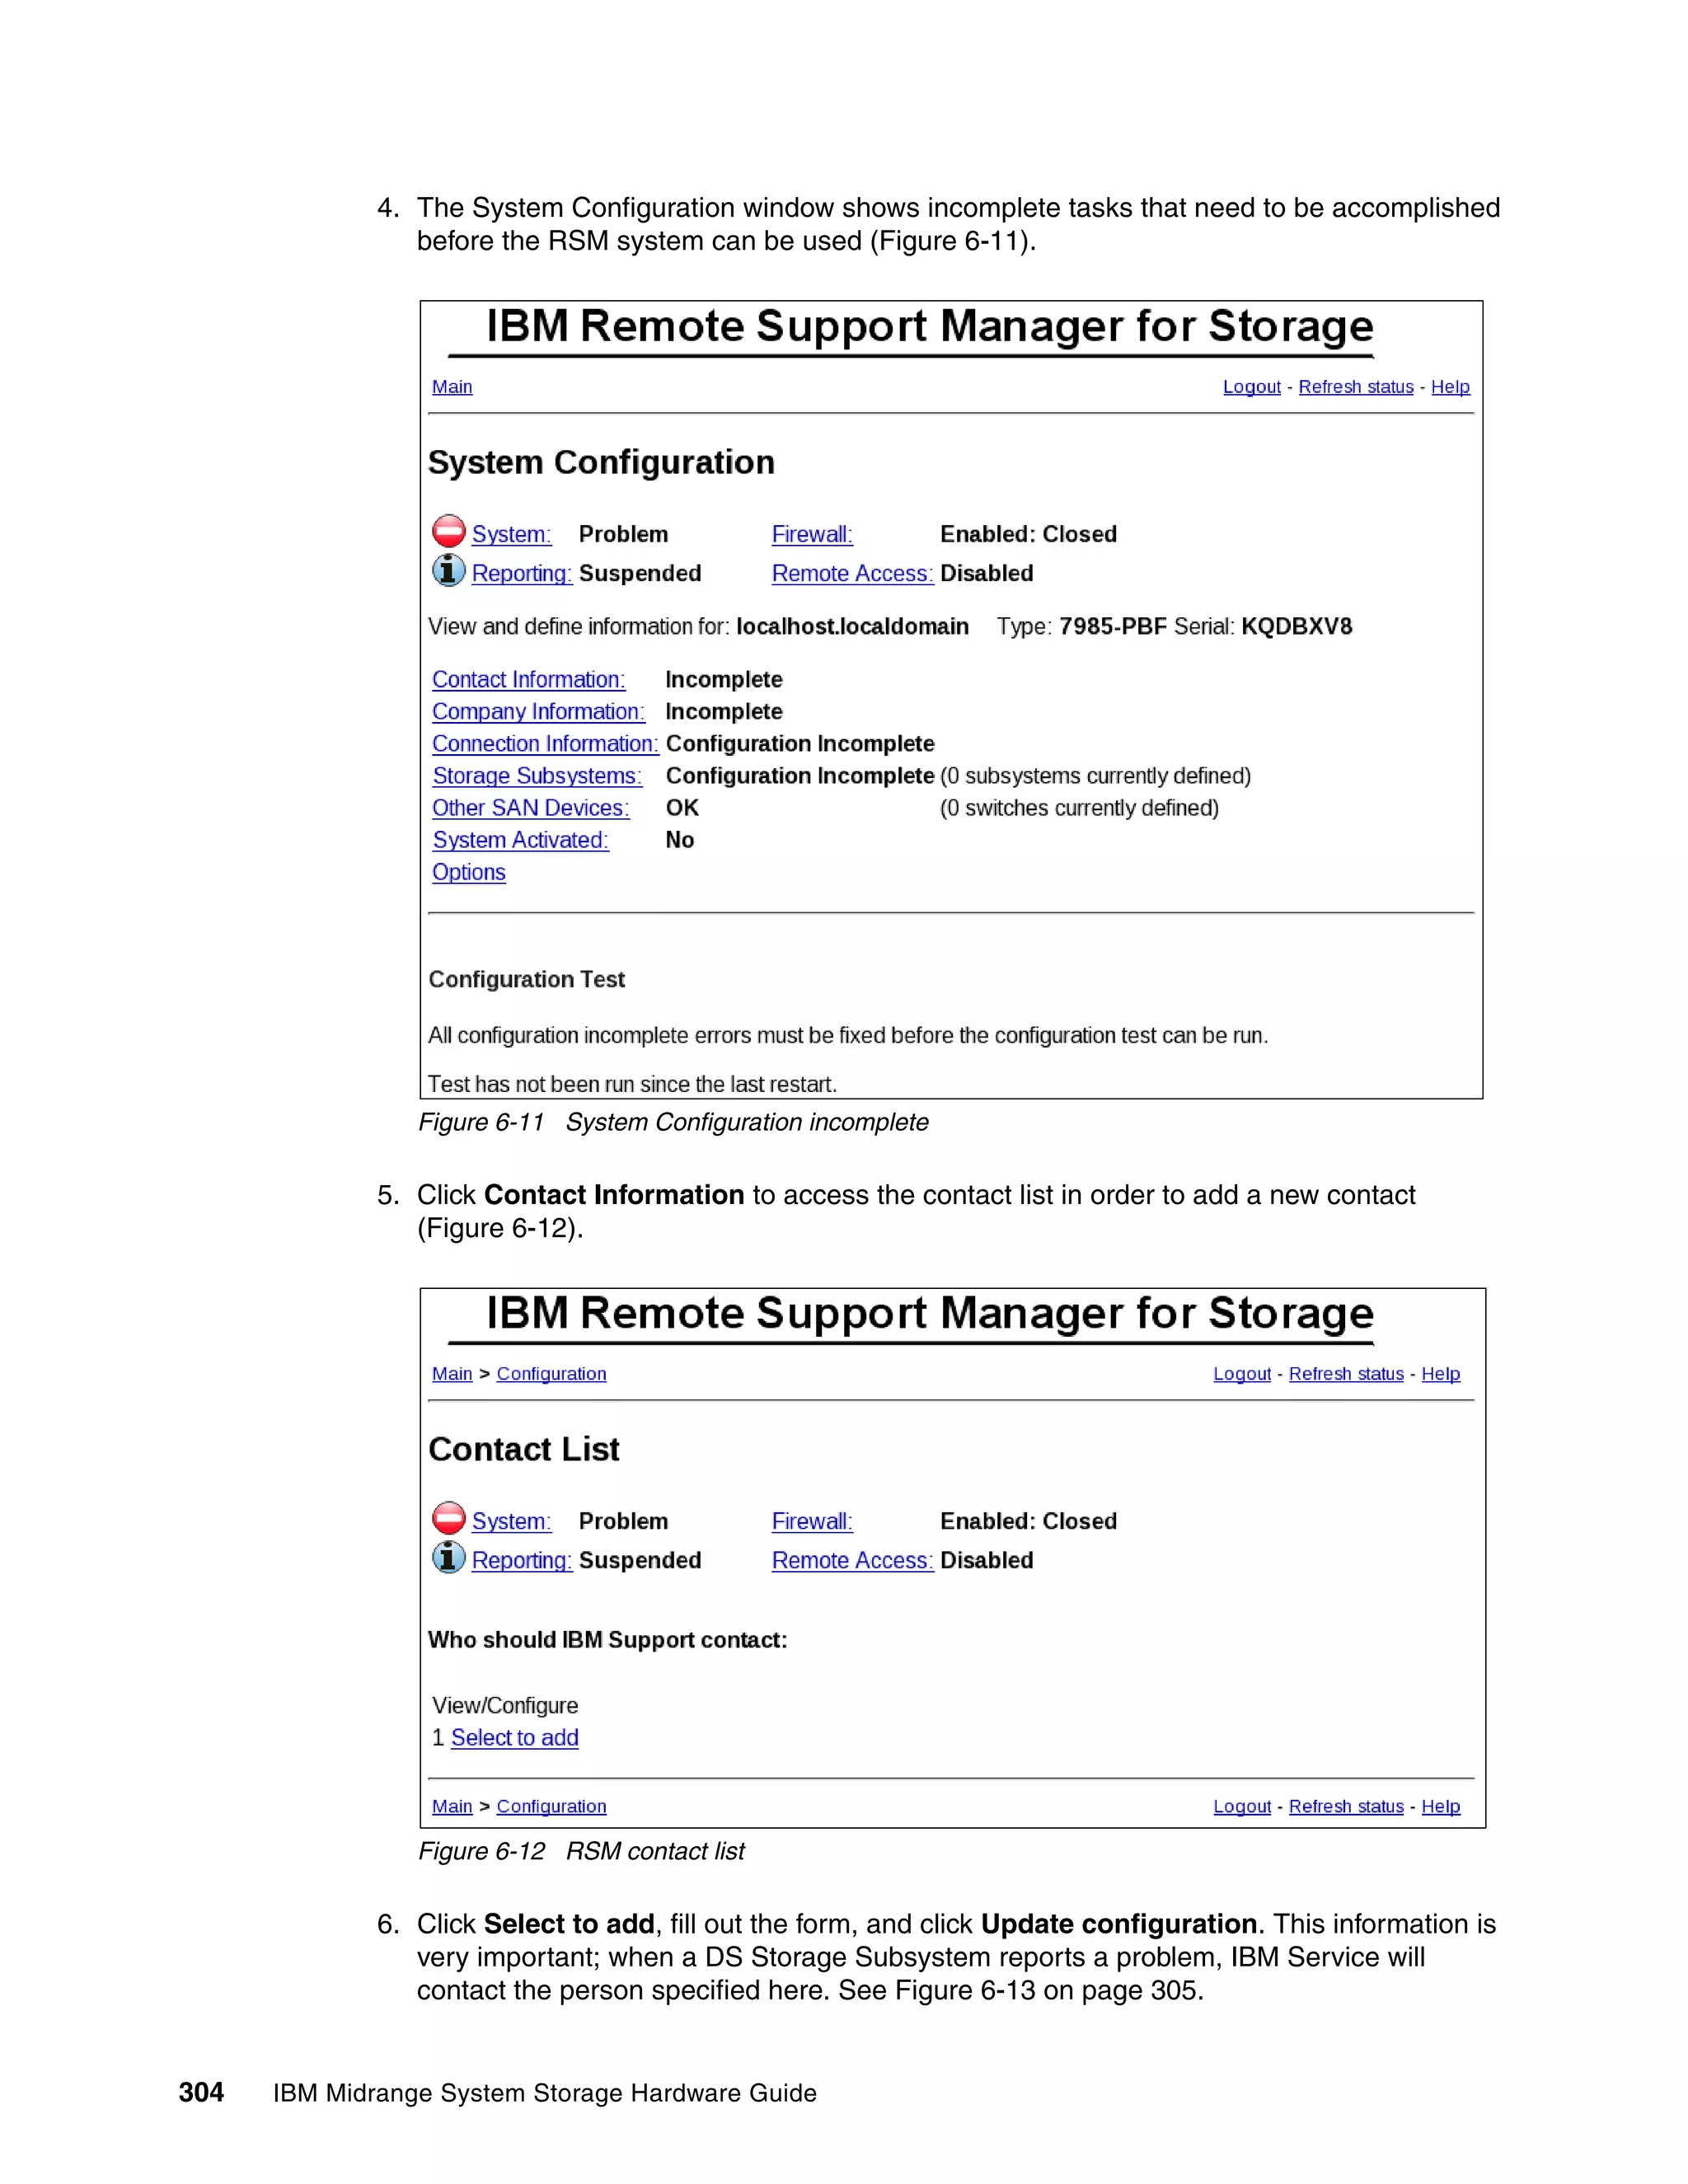Click Logout at the bottom of Contact List

tap(1242, 1806)
